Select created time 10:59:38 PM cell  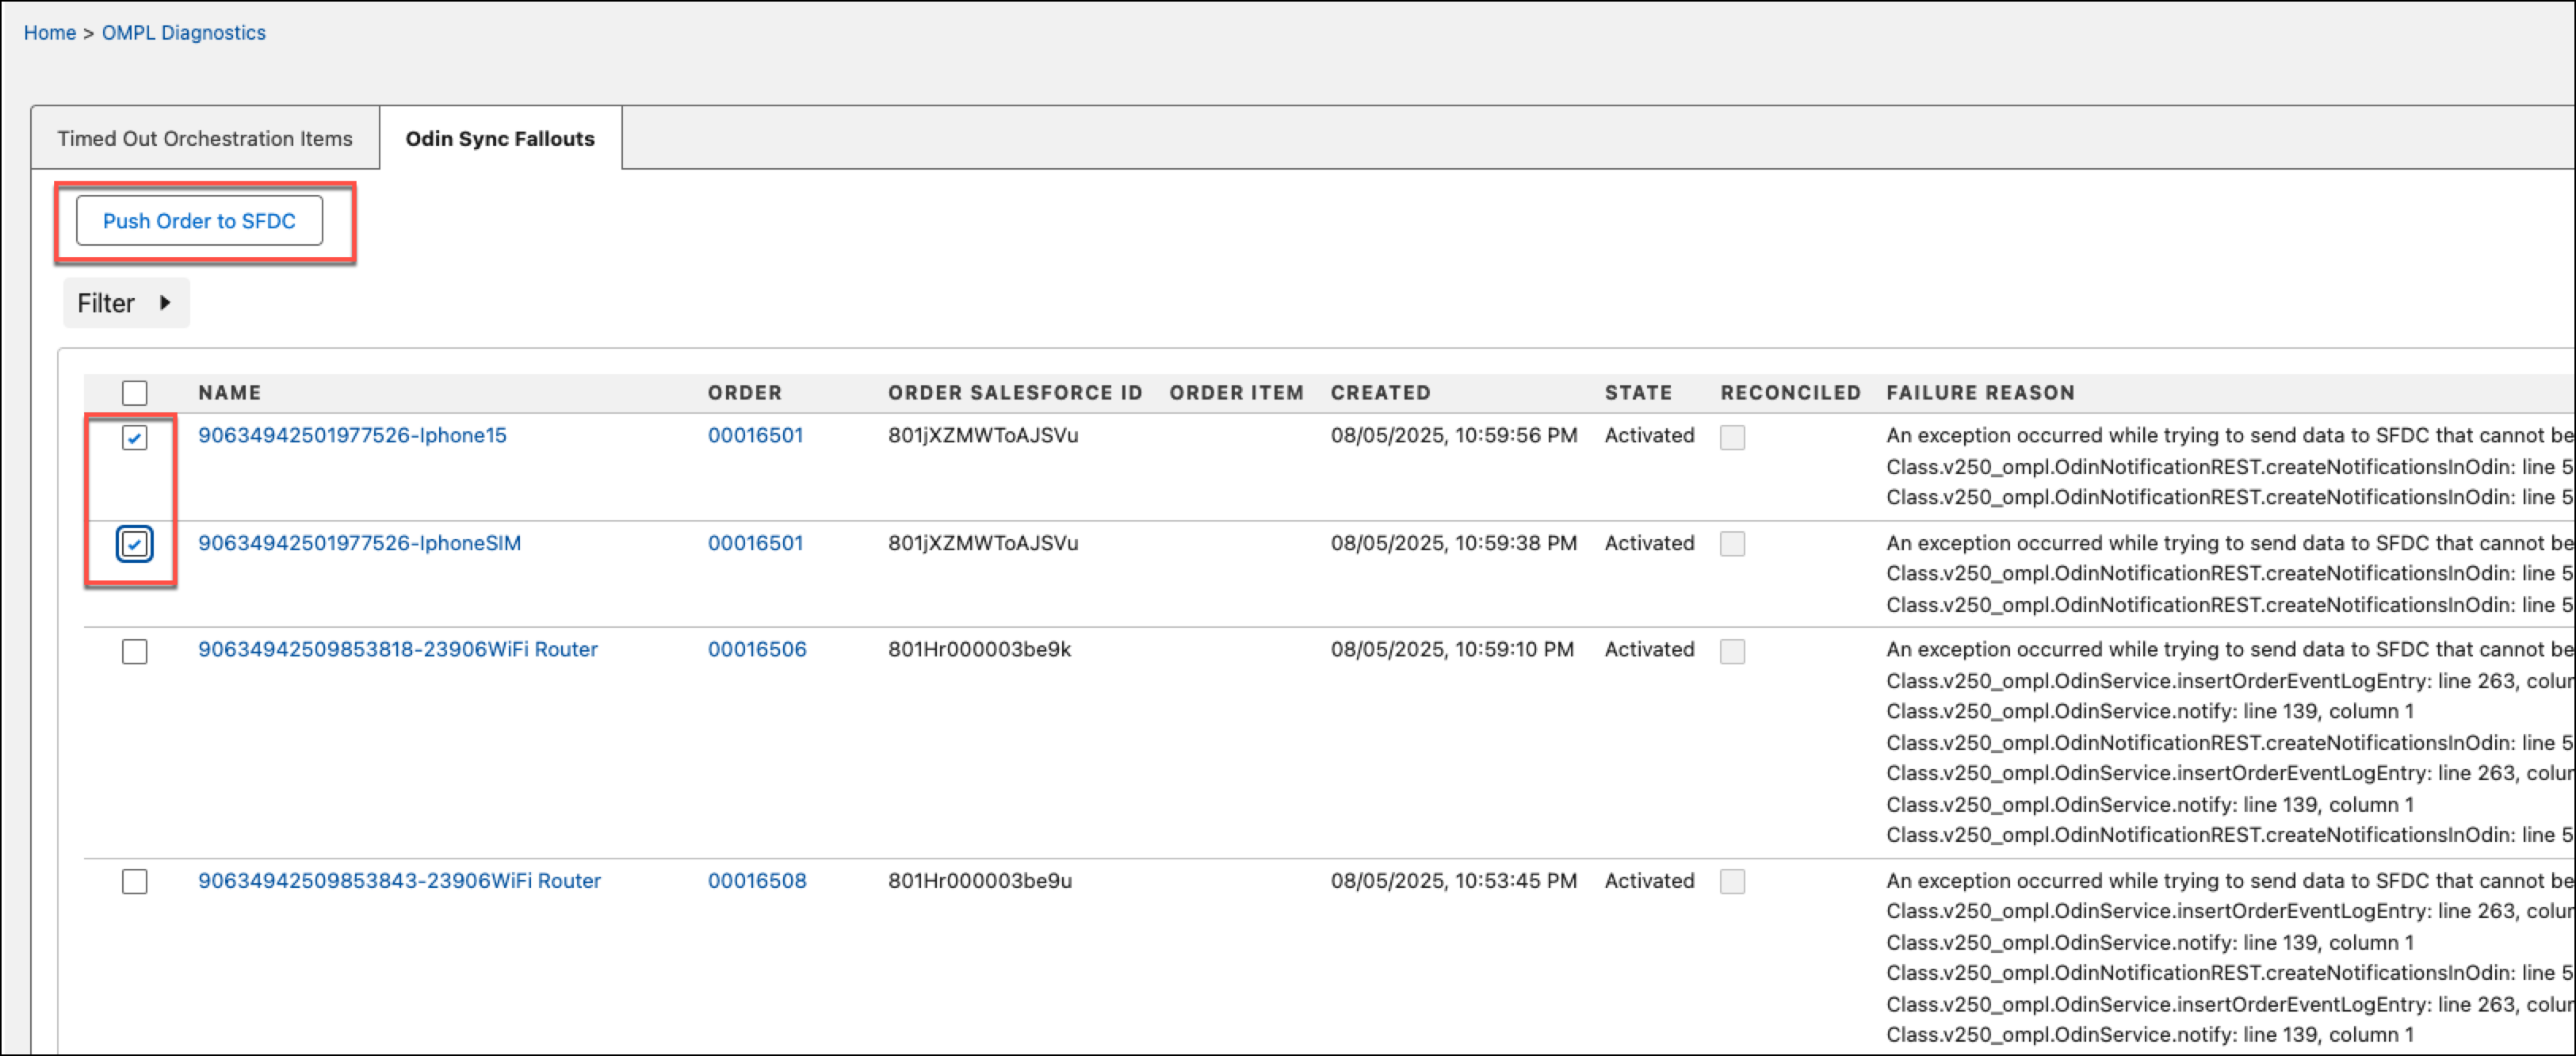(x=1454, y=543)
